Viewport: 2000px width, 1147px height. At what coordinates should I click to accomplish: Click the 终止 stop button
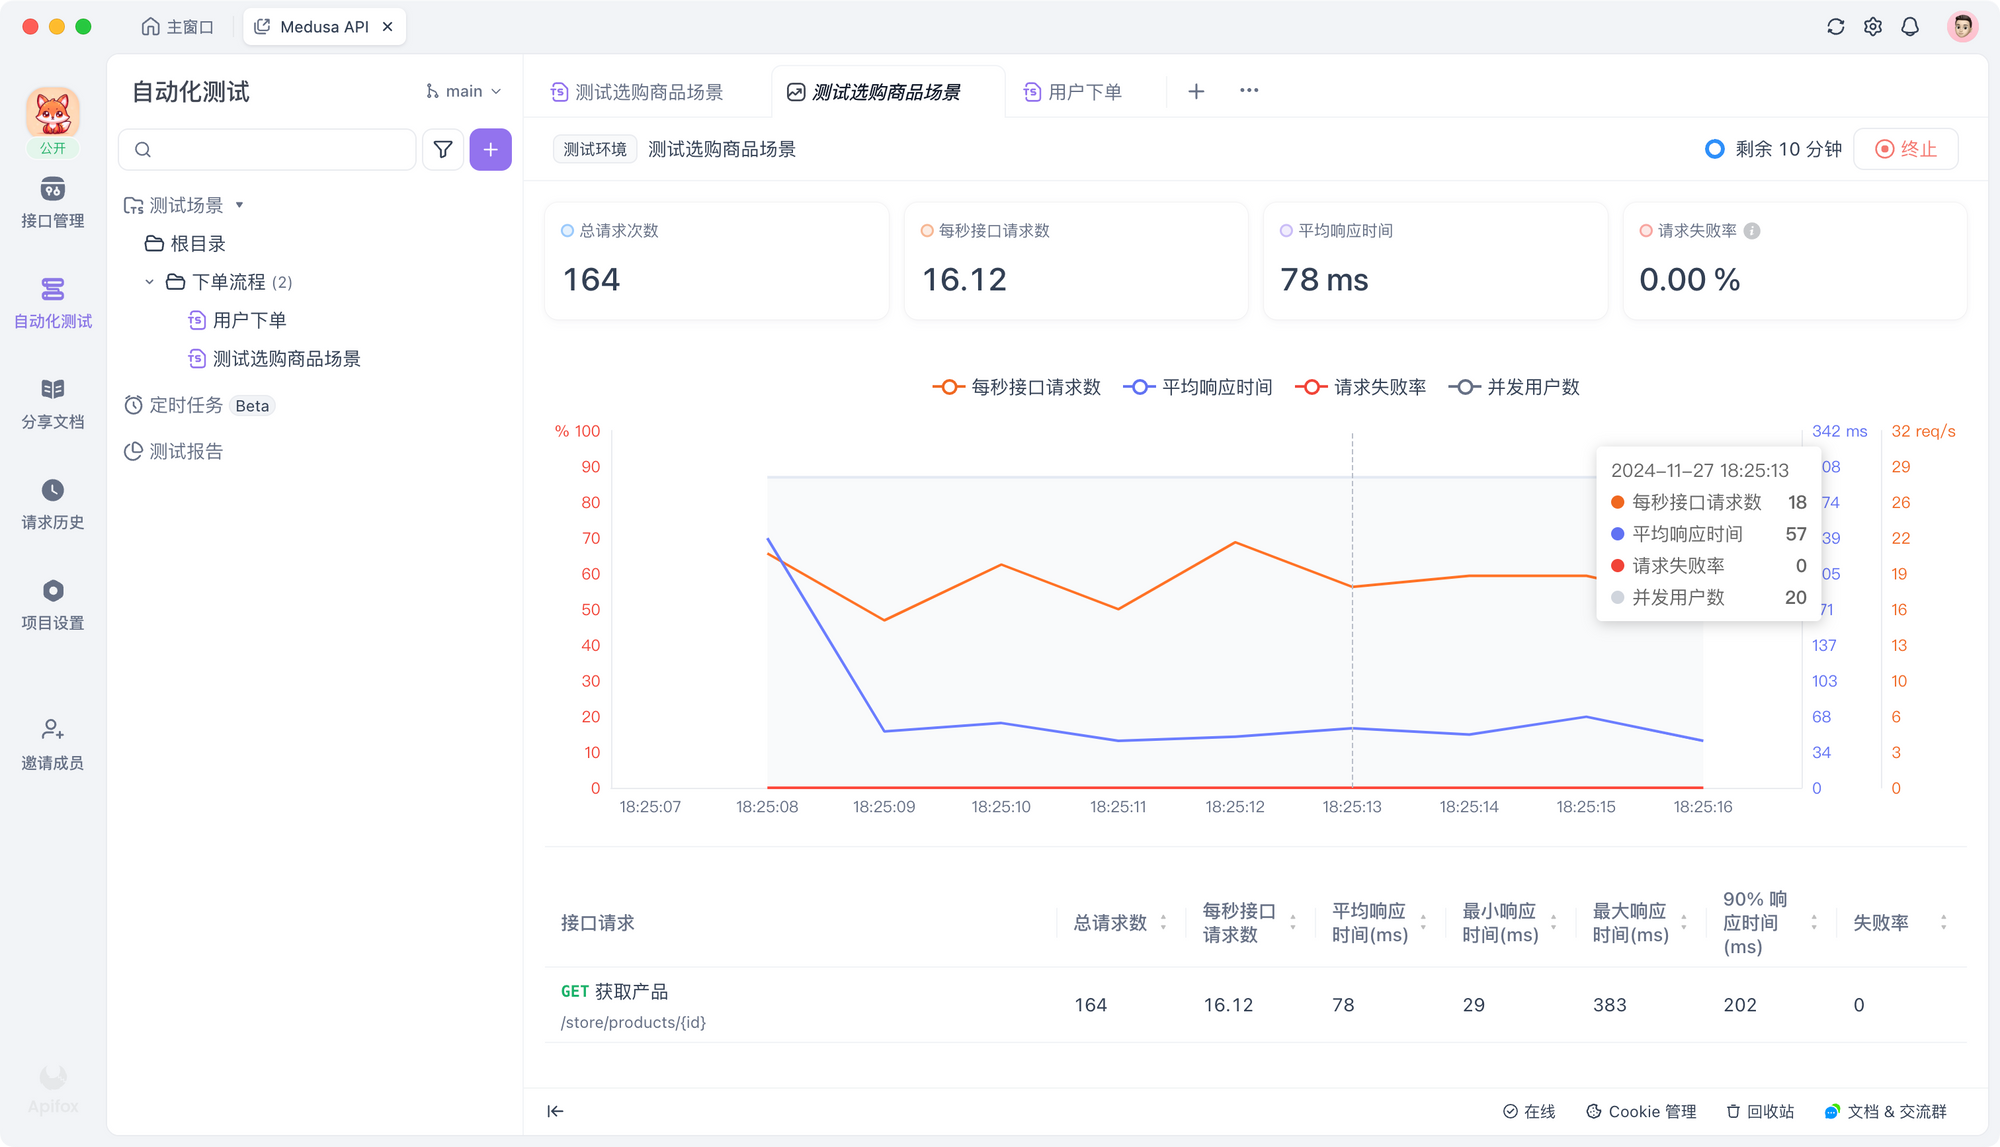point(1906,149)
